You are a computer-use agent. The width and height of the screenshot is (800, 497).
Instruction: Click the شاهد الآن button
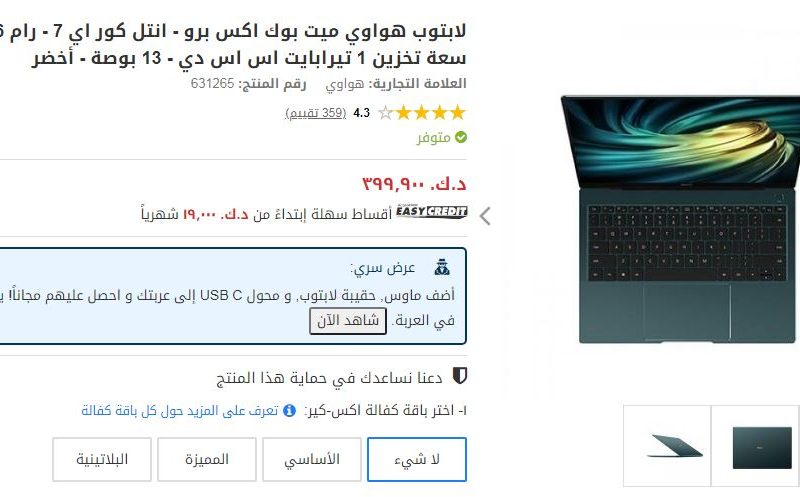(x=348, y=321)
